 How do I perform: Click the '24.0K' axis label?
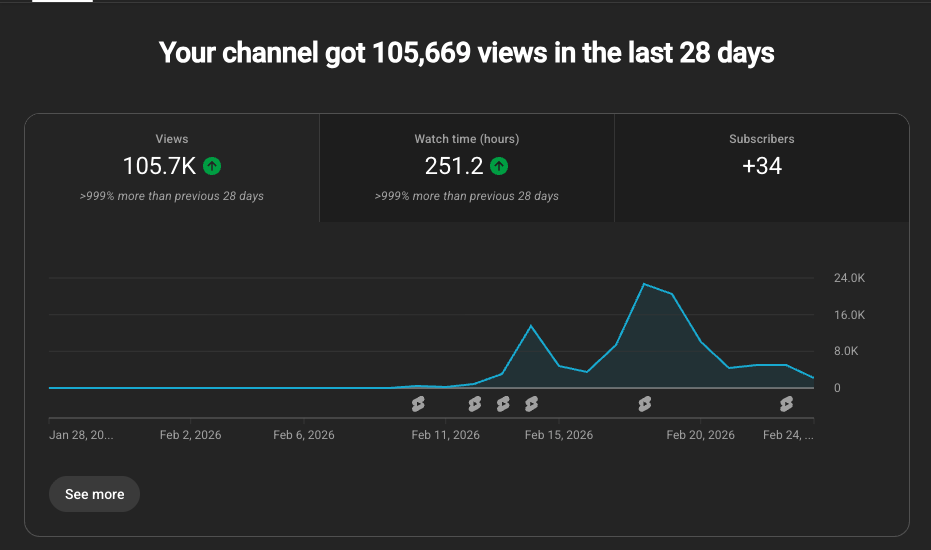click(x=849, y=278)
